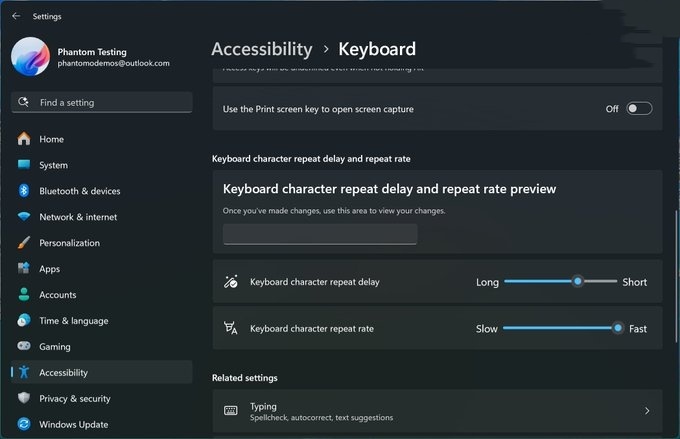Click the Keyboard character repeat delay slider
The height and width of the screenshot is (439, 680).
[560, 282]
